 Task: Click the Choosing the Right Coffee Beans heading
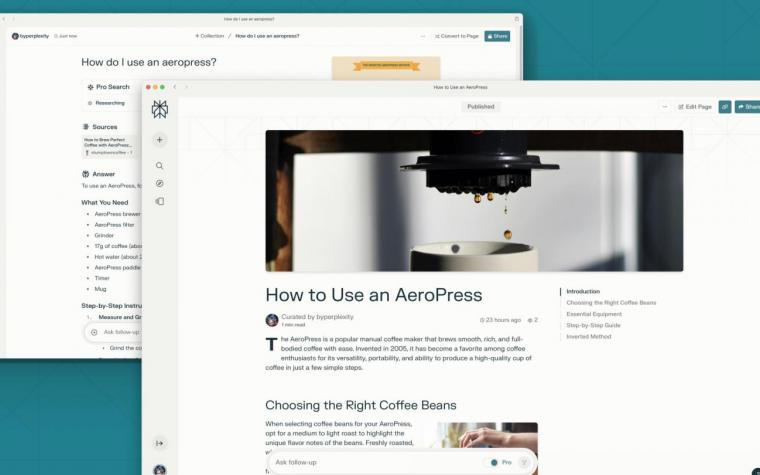point(361,405)
